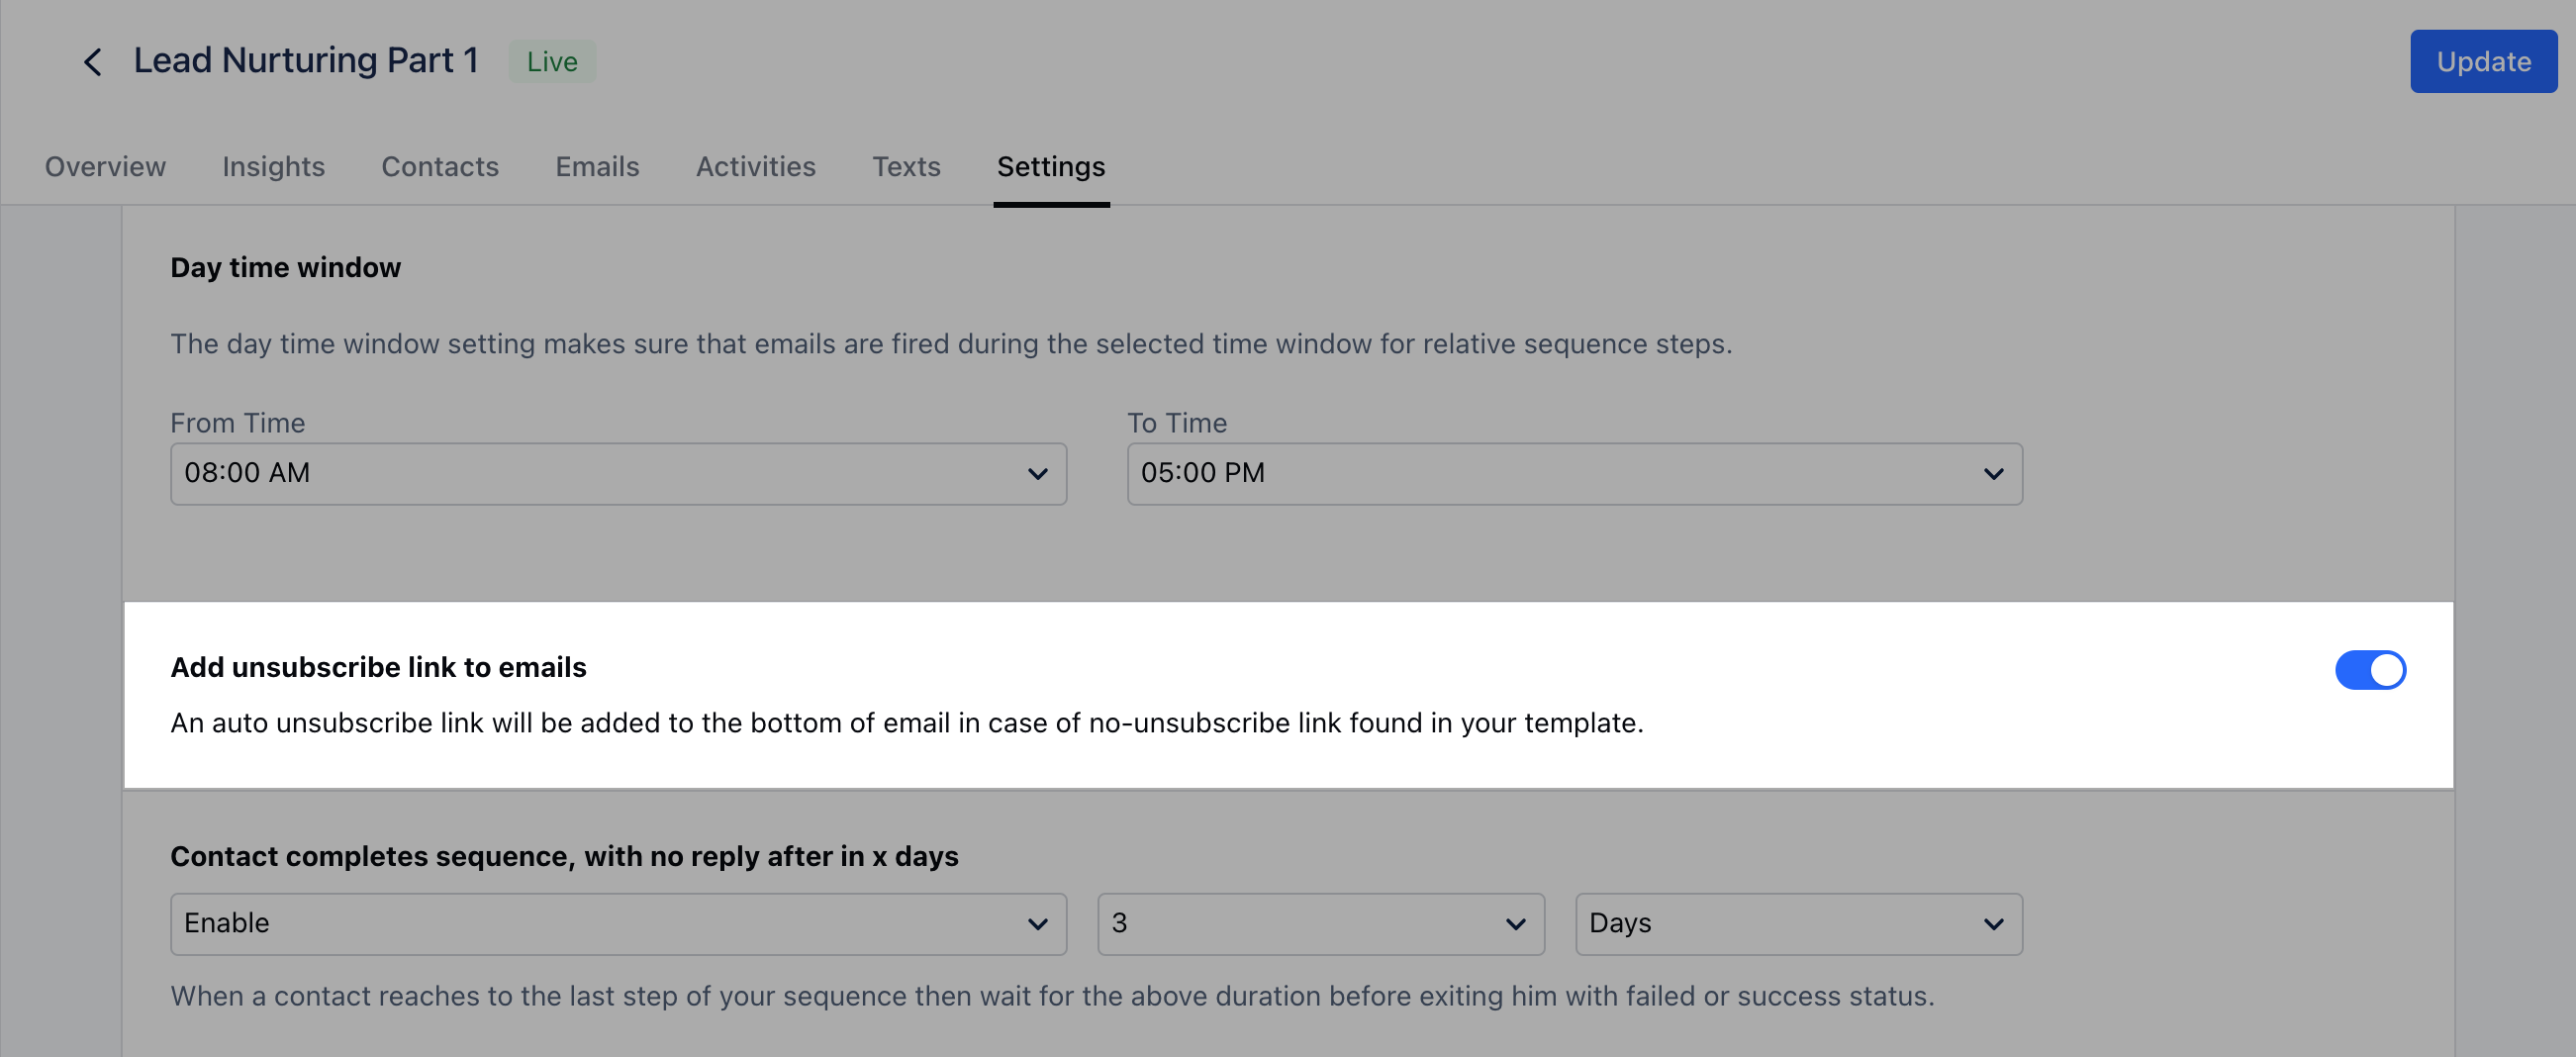Open the 3 days count dropdown

1321,924
